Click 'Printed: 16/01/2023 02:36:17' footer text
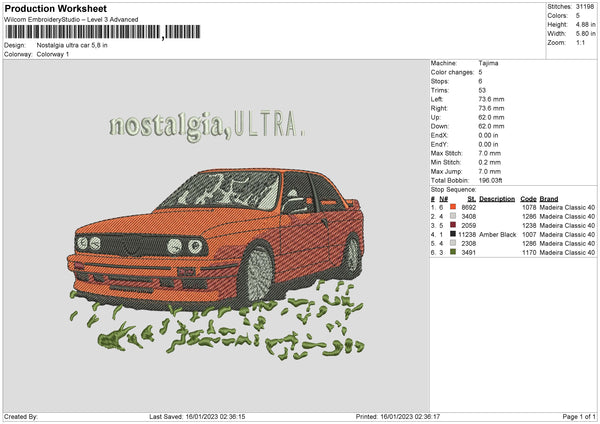600x424 pixels. (398, 417)
